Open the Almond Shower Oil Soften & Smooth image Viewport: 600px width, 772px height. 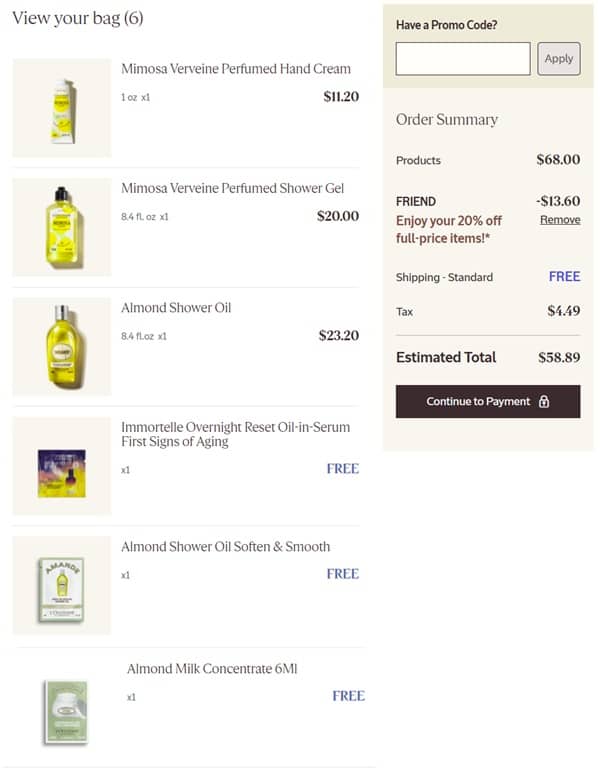(62, 585)
